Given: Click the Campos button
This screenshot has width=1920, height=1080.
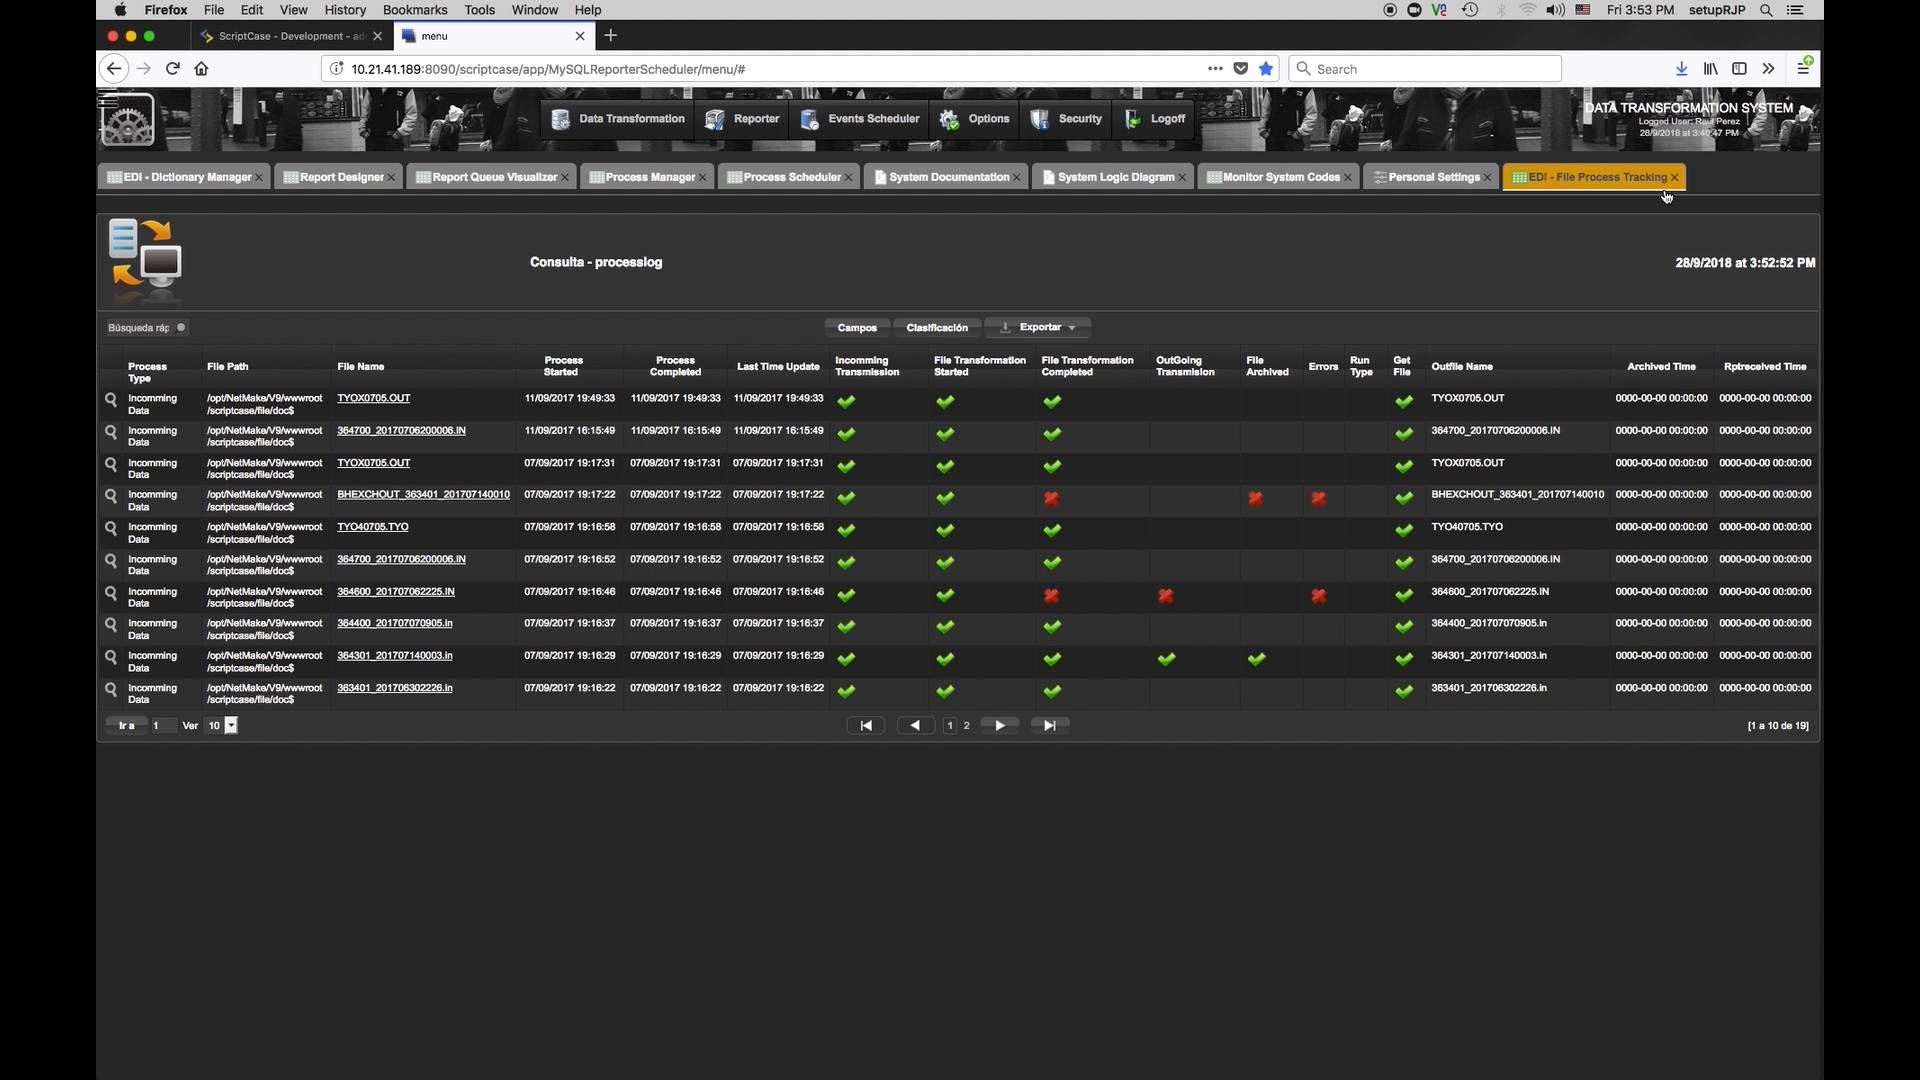Looking at the screenshot, I should [x=857, y=328].
